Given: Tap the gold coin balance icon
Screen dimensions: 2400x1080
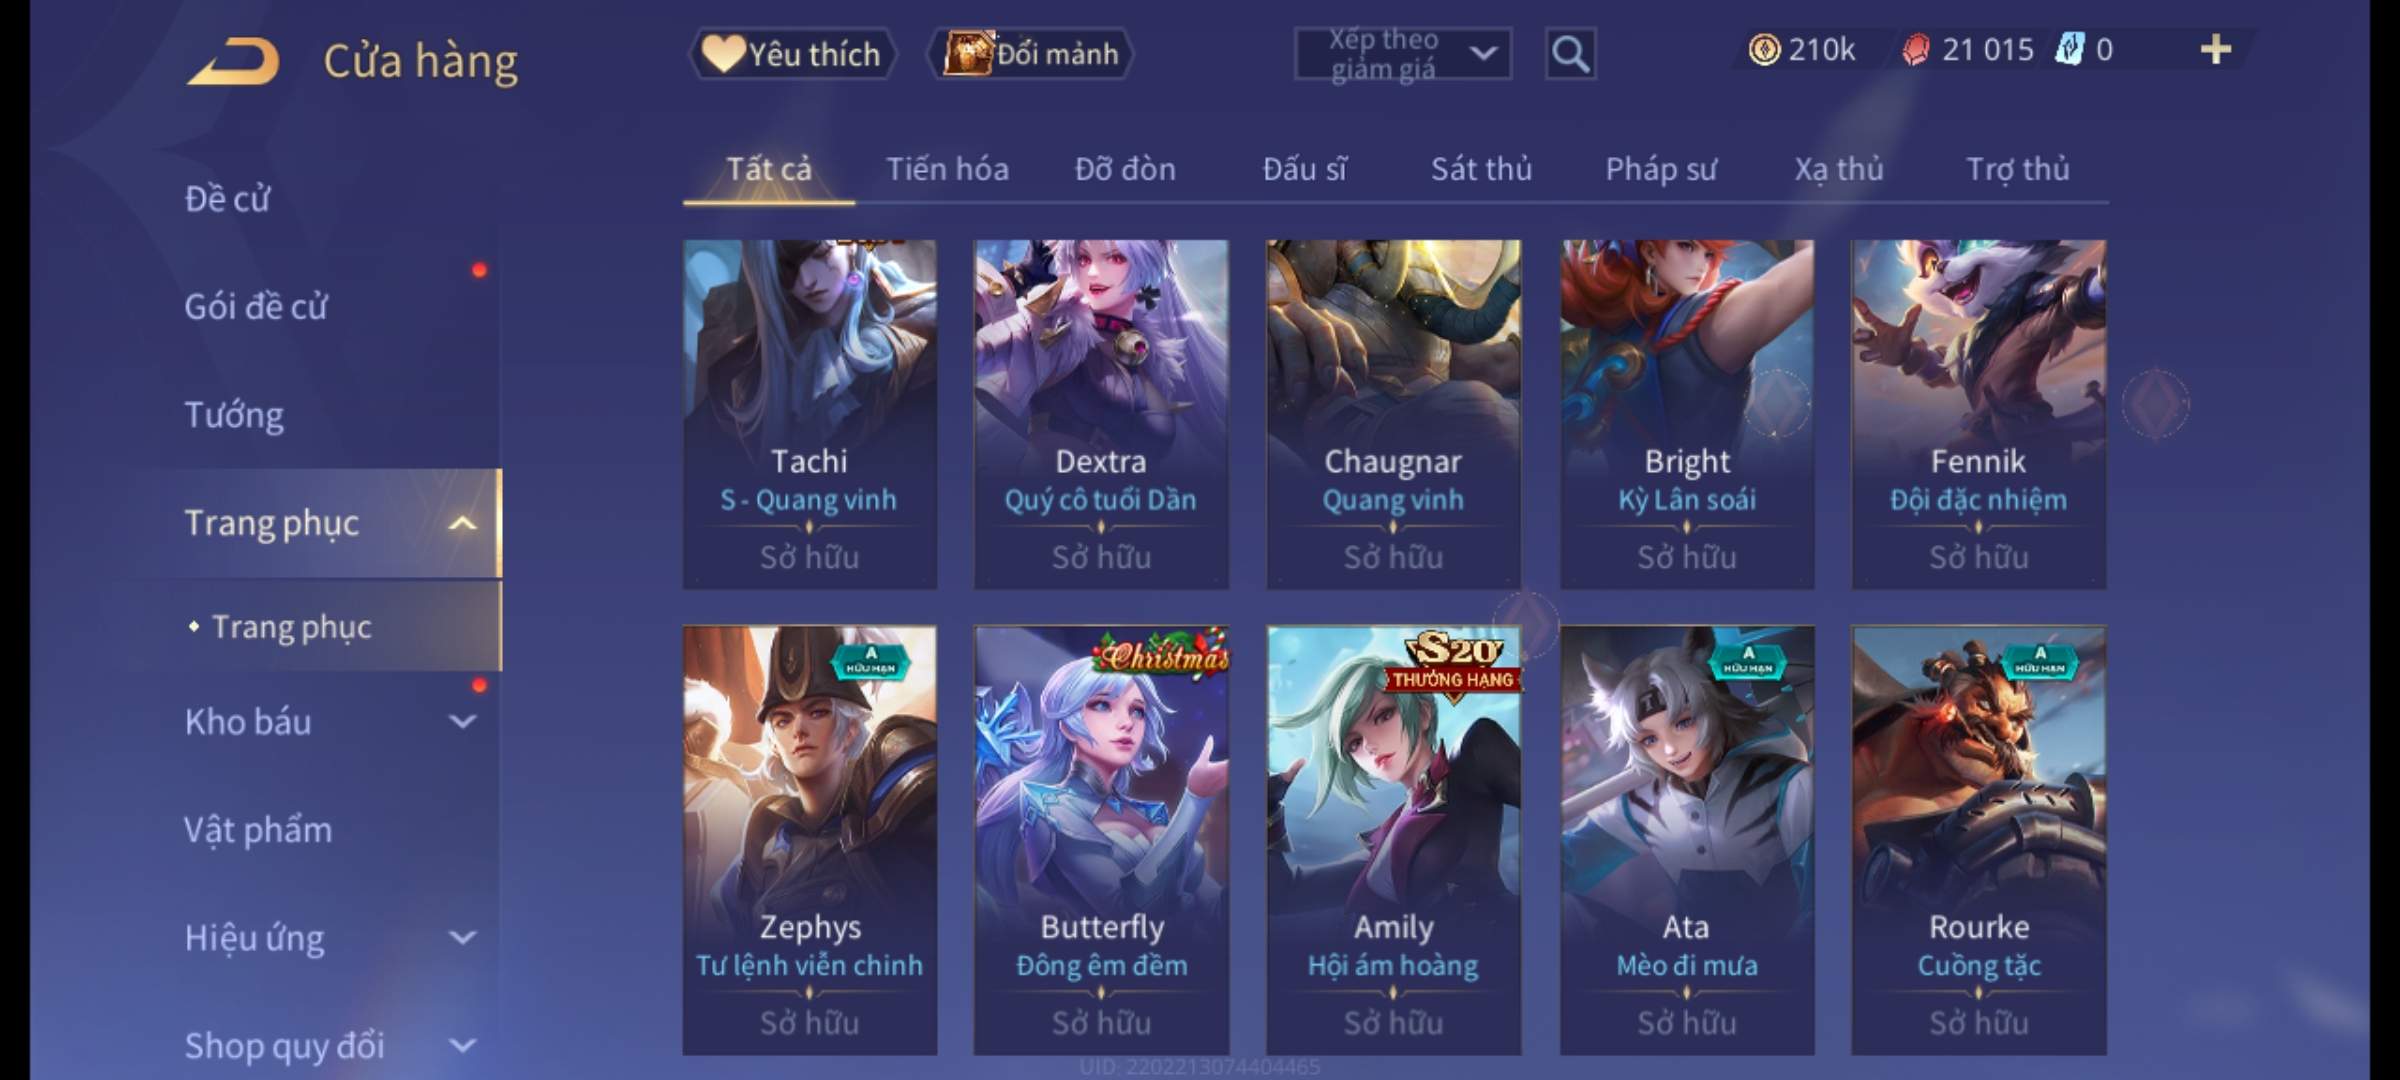Looking at the screenshot, I should coord(1764,49).
